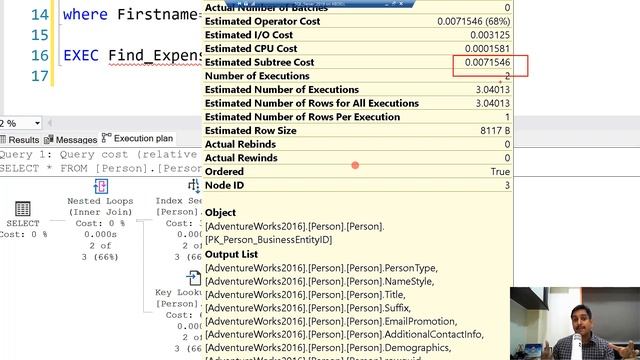Click SELECT * FROM Person query text
Viewport: 640px width, 360px height.
pos(100,168)
